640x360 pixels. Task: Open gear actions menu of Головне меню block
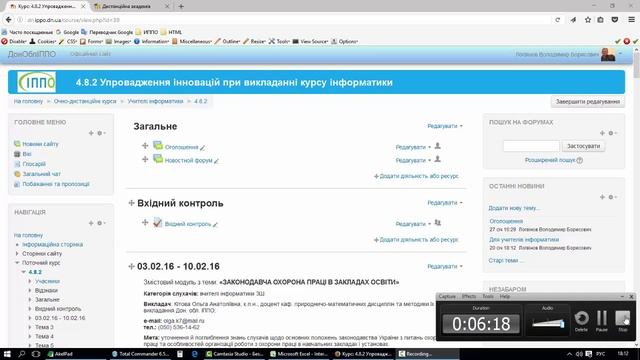(101, 133)
